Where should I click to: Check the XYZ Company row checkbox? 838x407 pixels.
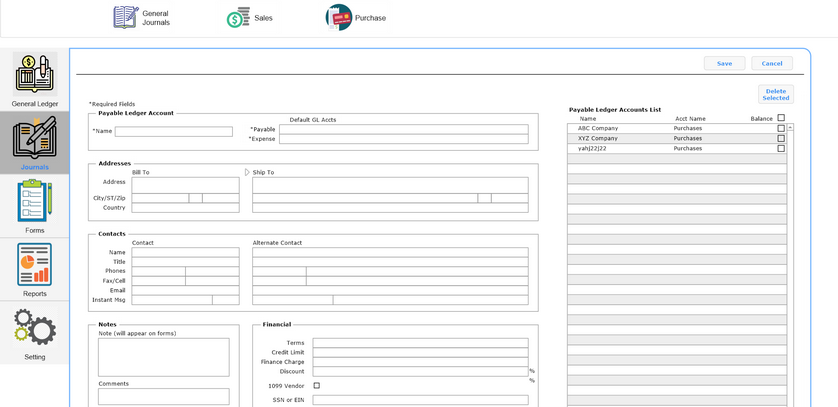pos(781,139)
